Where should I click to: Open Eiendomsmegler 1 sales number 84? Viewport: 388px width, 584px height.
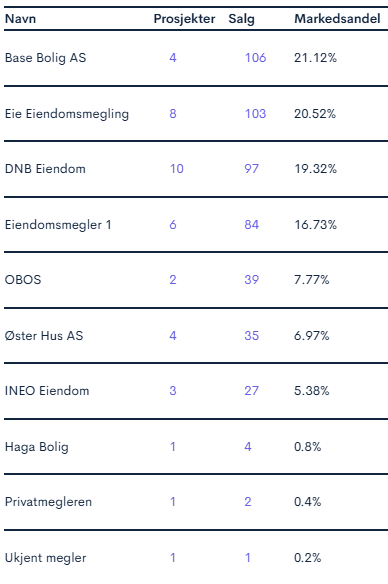click(x=251, y=225)
